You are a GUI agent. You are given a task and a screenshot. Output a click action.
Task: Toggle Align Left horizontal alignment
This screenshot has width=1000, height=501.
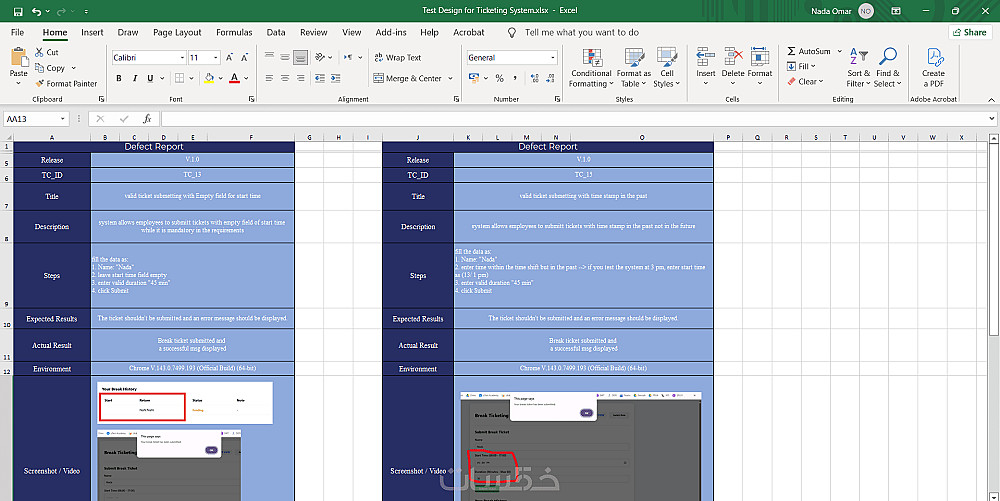269,78
